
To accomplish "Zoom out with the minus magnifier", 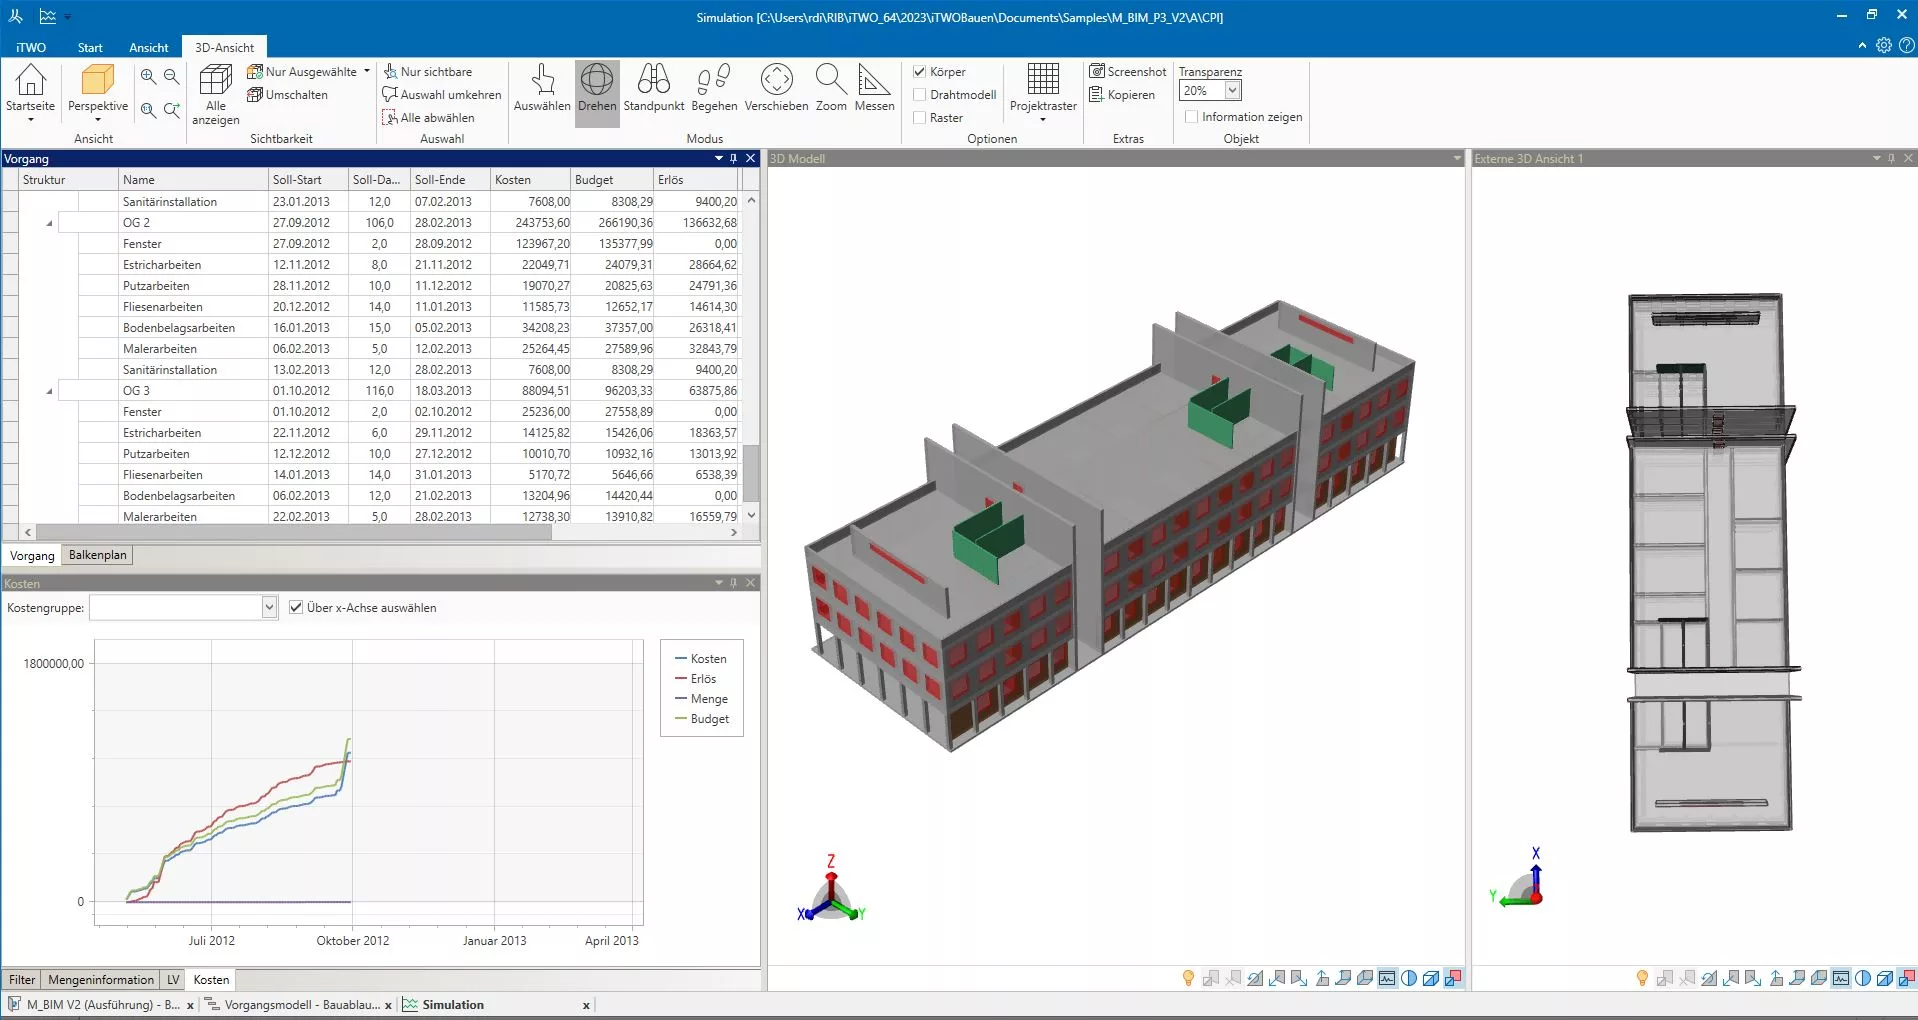I will pyautogui.click(x=172, y=76).
